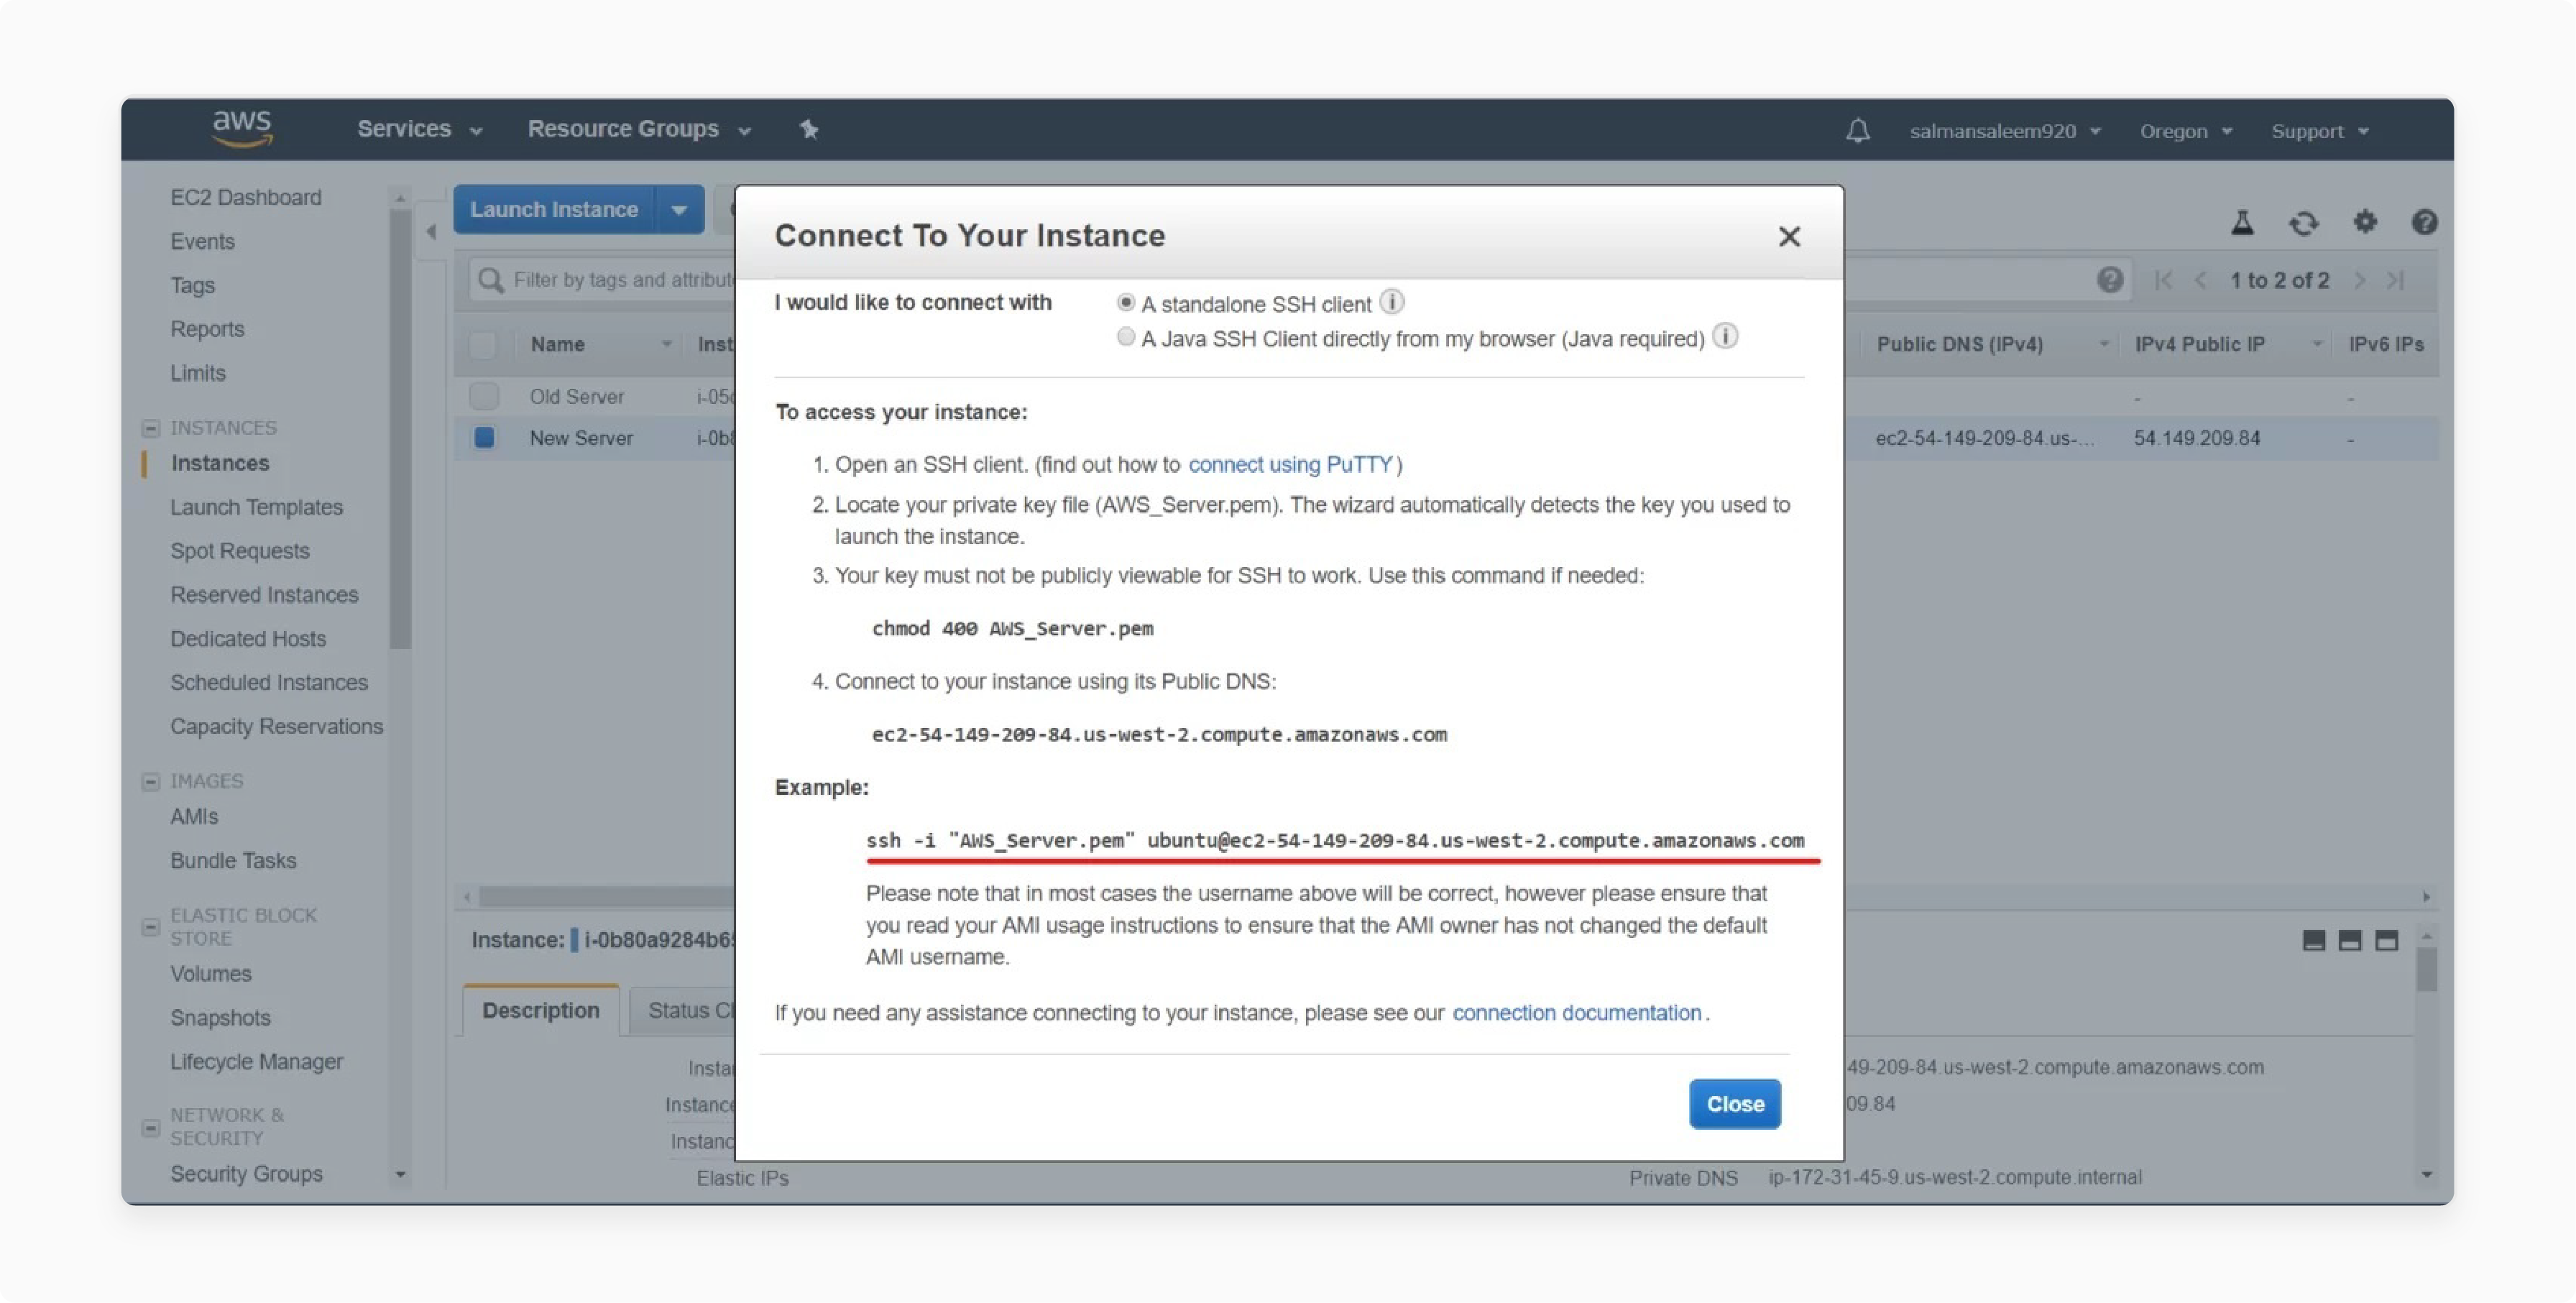
Task: Sort by the Name column dropdown
Action: click(666, 344)
